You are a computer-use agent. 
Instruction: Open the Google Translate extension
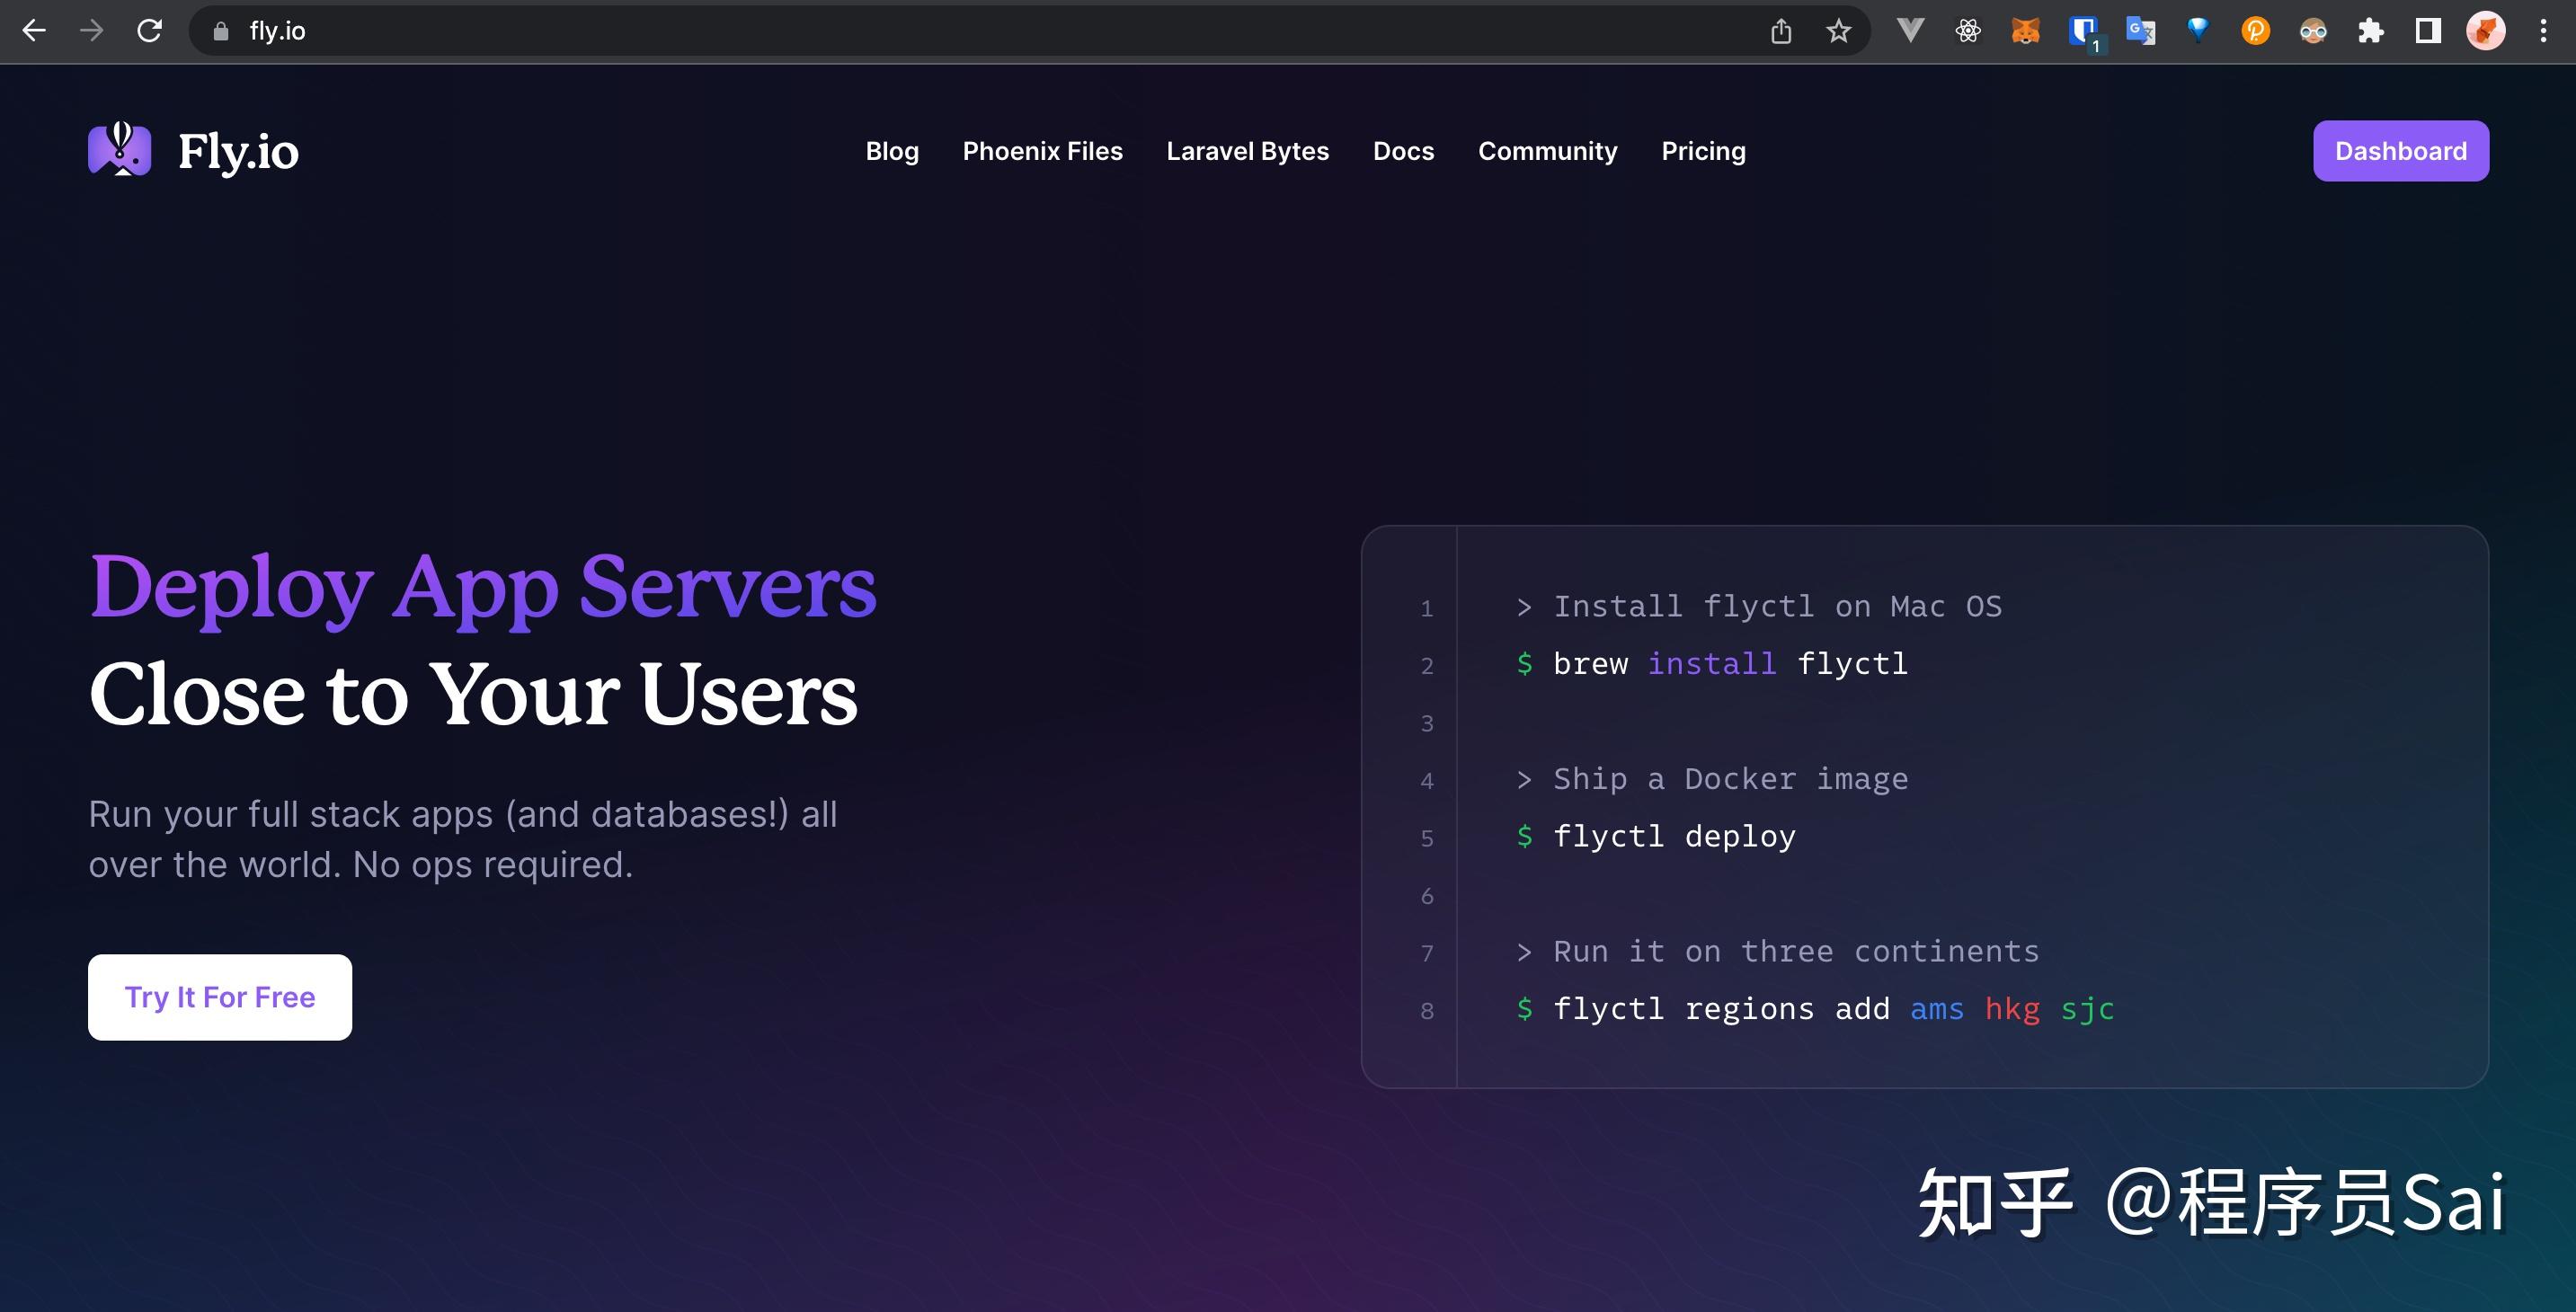2140,31
